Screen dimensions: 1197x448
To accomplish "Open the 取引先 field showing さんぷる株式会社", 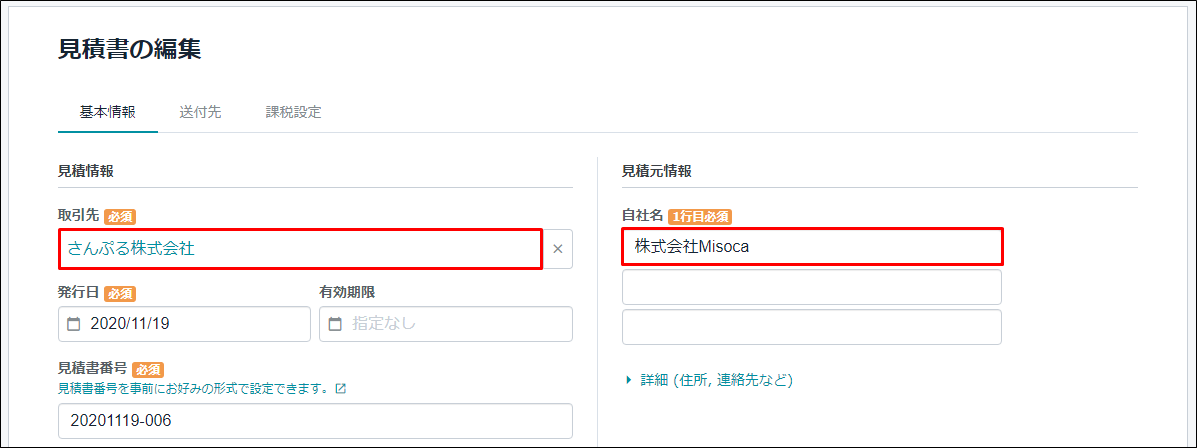I will point(301,249).
